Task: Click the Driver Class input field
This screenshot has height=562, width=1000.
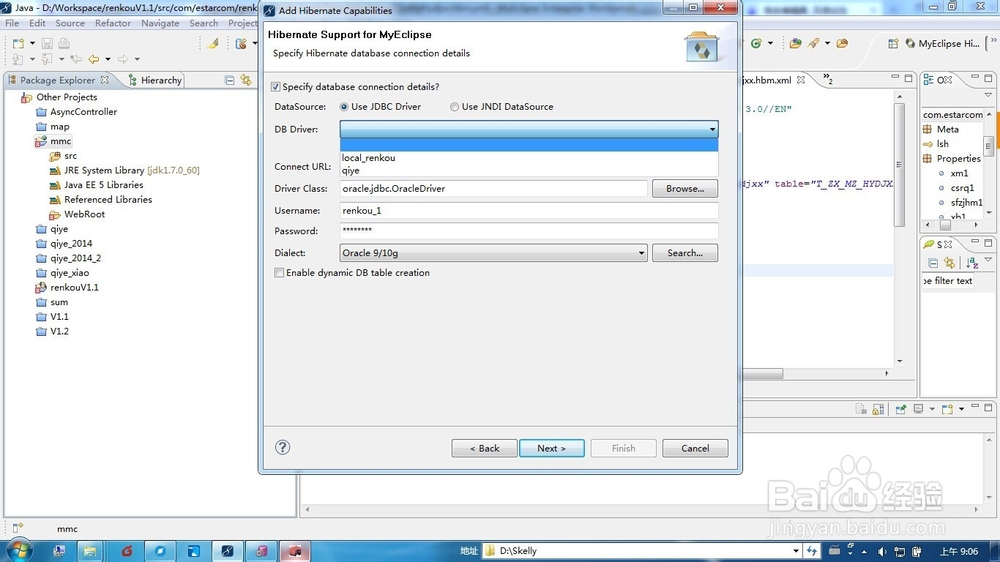Action: [493, 188]
